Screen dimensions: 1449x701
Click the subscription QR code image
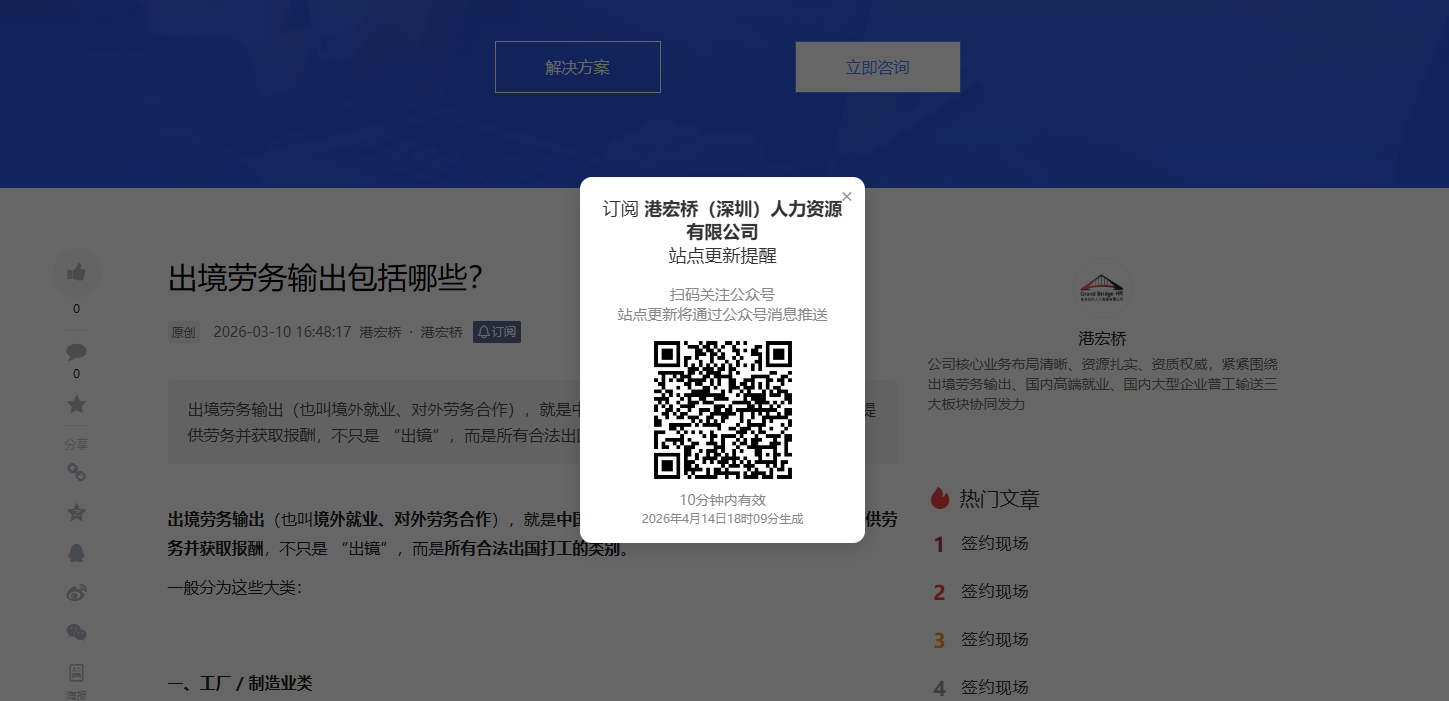[722, 410]
